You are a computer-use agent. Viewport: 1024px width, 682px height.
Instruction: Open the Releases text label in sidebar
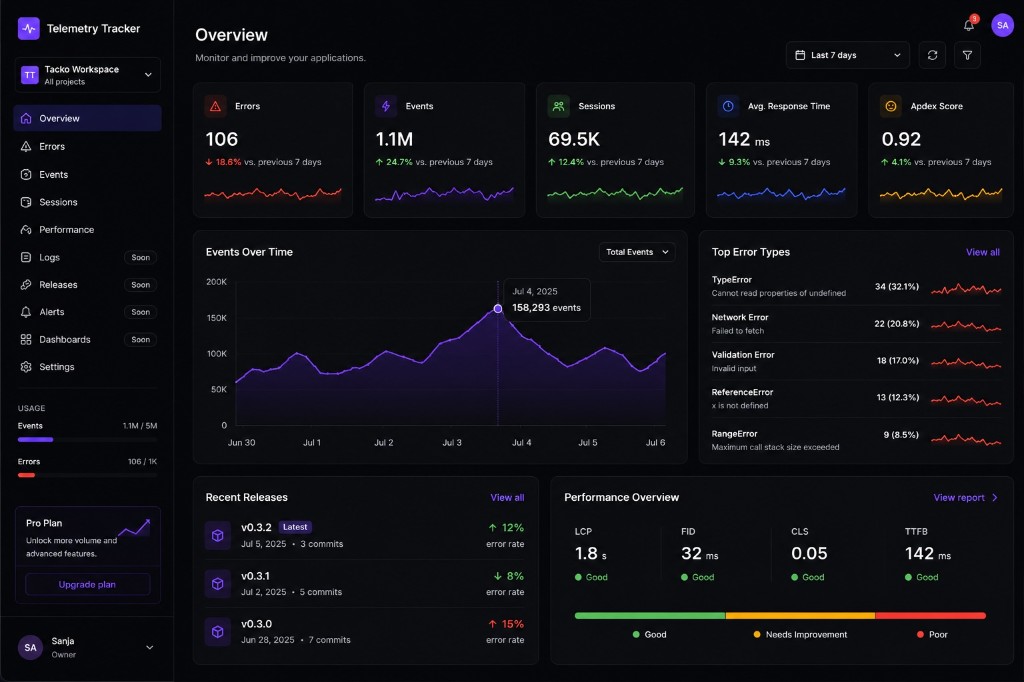click(58, 285)
